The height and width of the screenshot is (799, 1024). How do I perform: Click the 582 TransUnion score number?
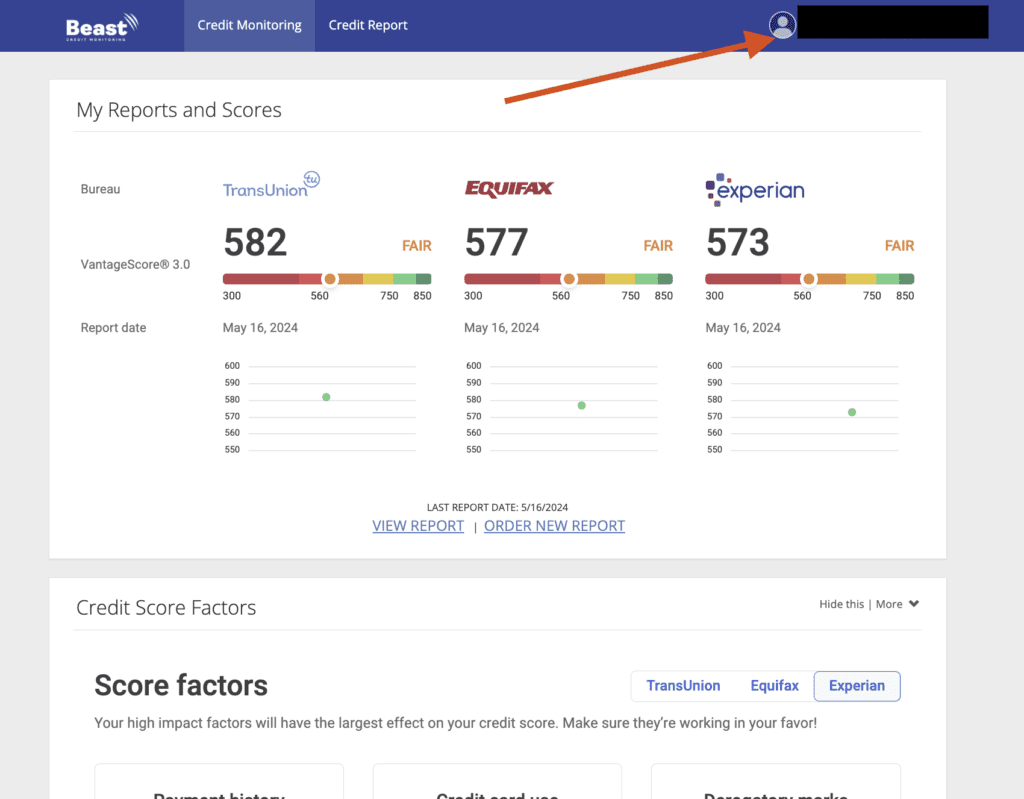pyautogui.click(x=255, y=243)
